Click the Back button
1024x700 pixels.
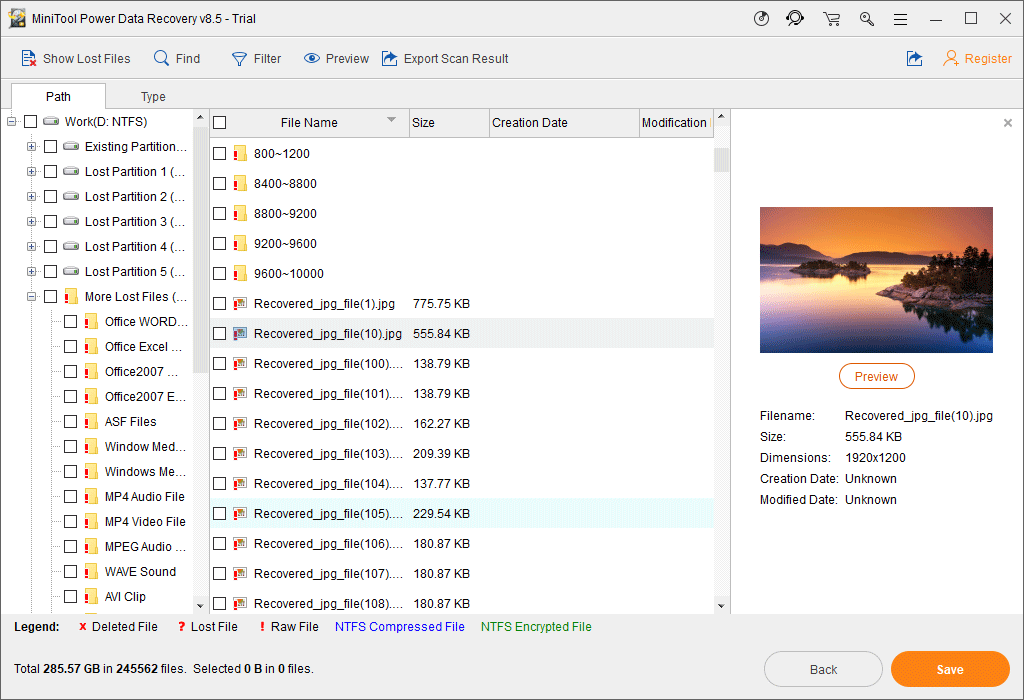pyautogui.click(x=824, y=669)
